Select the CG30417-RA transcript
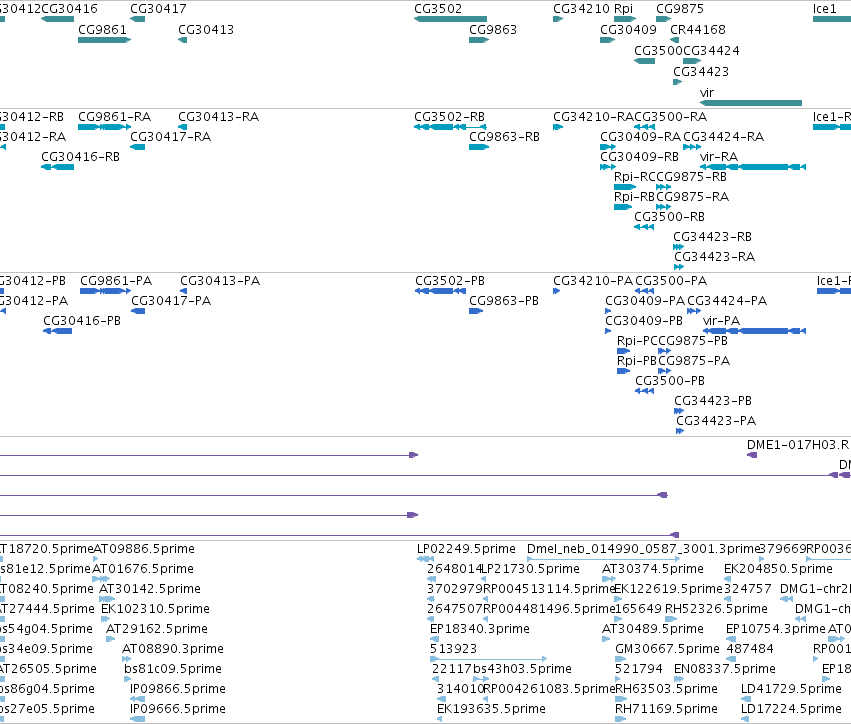Image resolution: width=851 pixels, height=724 pixels. 137,147
